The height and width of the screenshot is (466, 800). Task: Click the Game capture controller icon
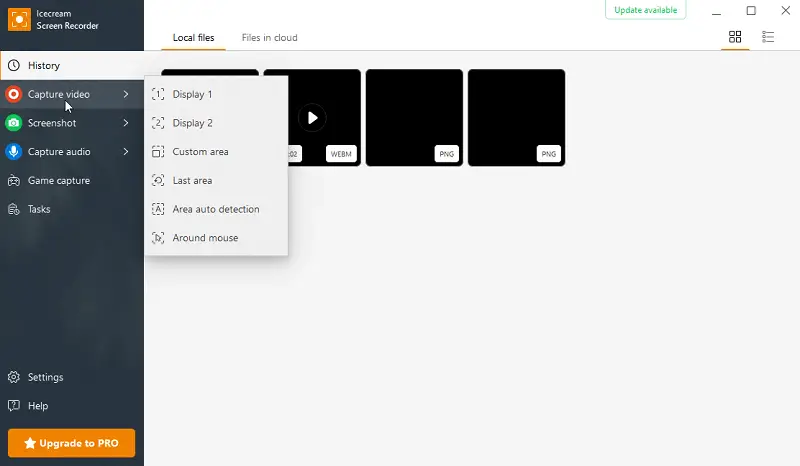click(x=14, y=181)
